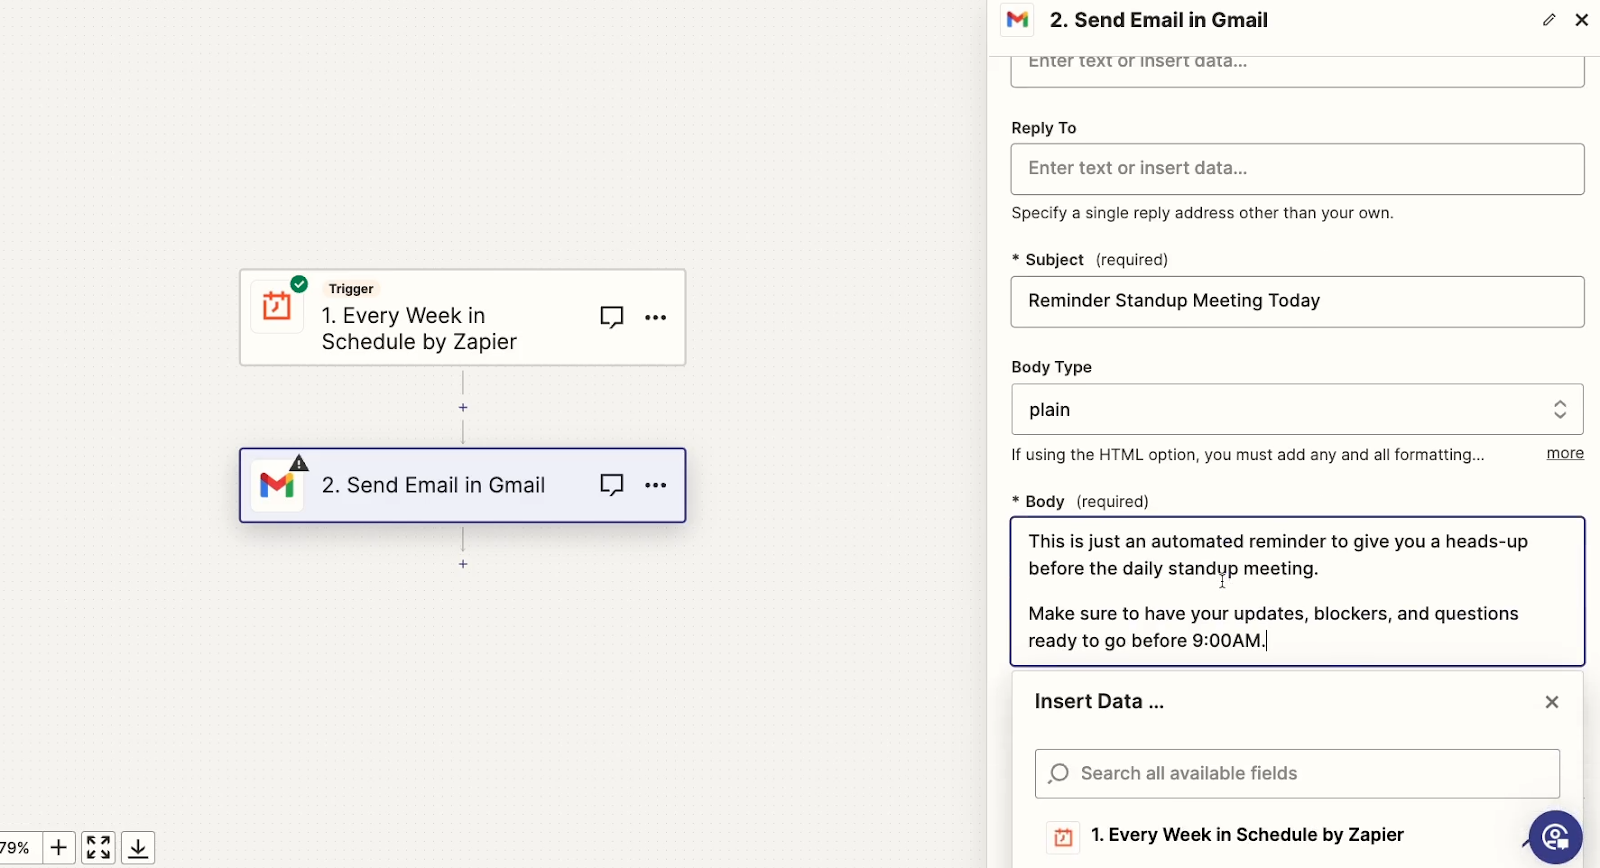Image resolution: width=1600 pixels, height=868 pixels.
Task: Click the 79% zoom level indicator
Action: 15,848
